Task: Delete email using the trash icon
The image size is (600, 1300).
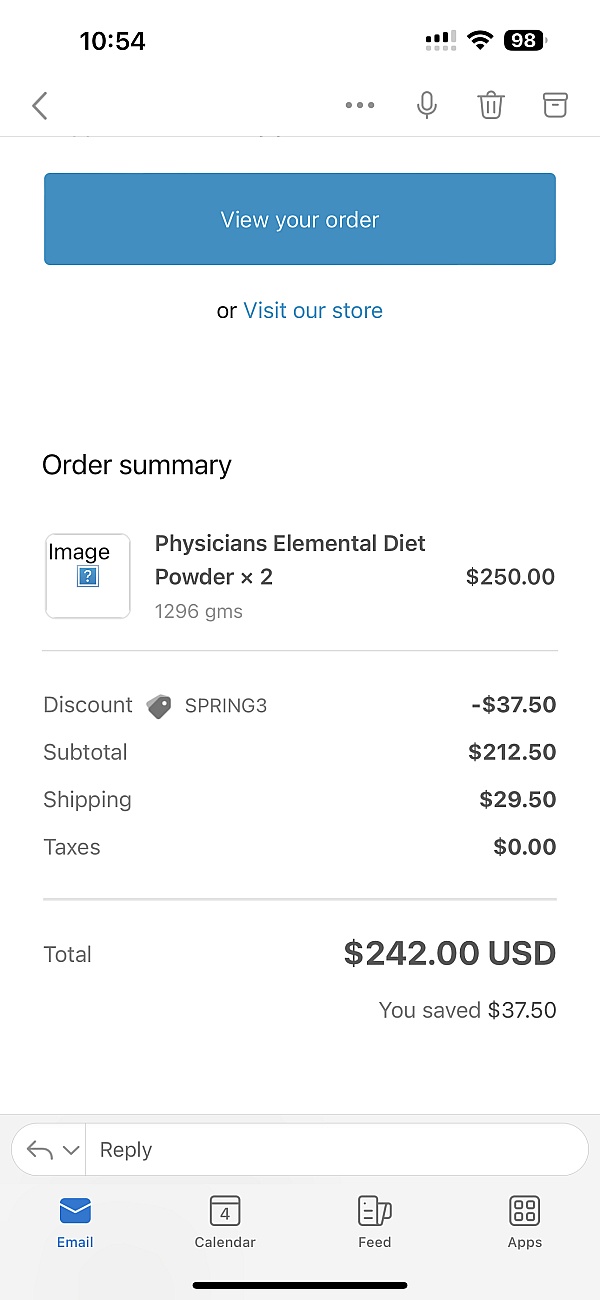Action: (x=491, y=105)
